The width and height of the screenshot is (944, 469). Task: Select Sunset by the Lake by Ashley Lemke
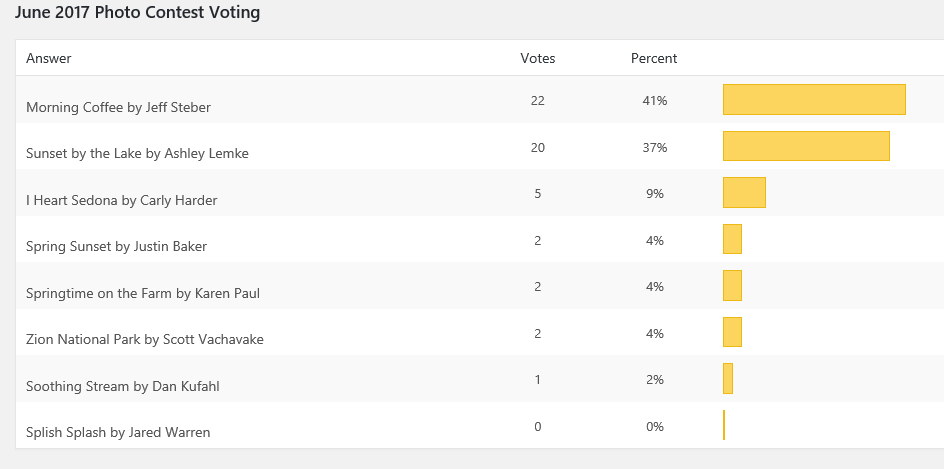pyautogui.click(x=137, y=154)
